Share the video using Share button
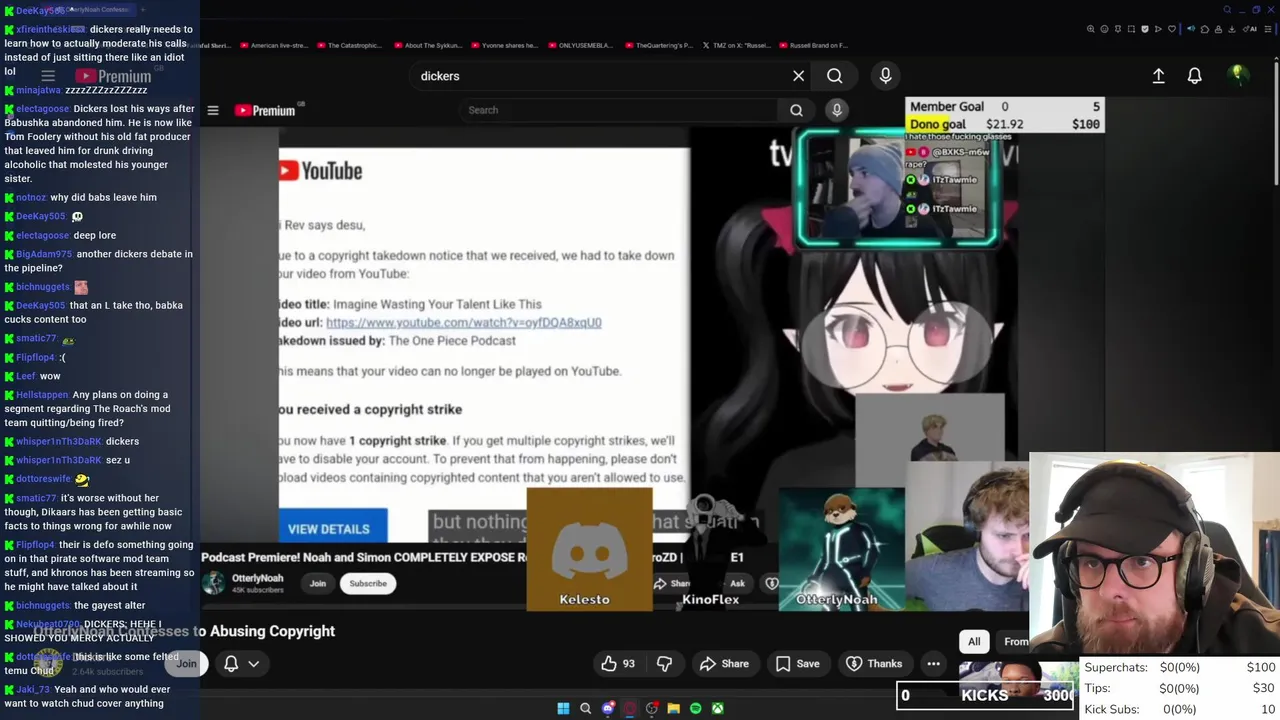 (x=724, y=663)
